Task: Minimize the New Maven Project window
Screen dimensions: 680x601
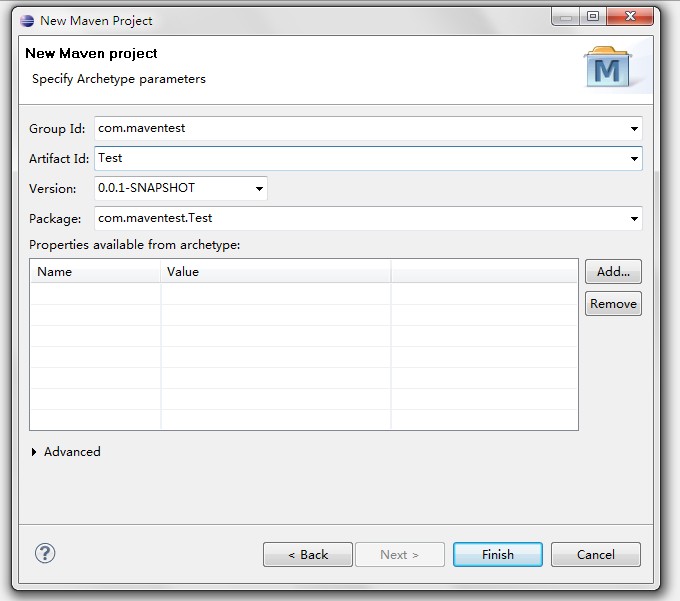Action: click(566, 16)
